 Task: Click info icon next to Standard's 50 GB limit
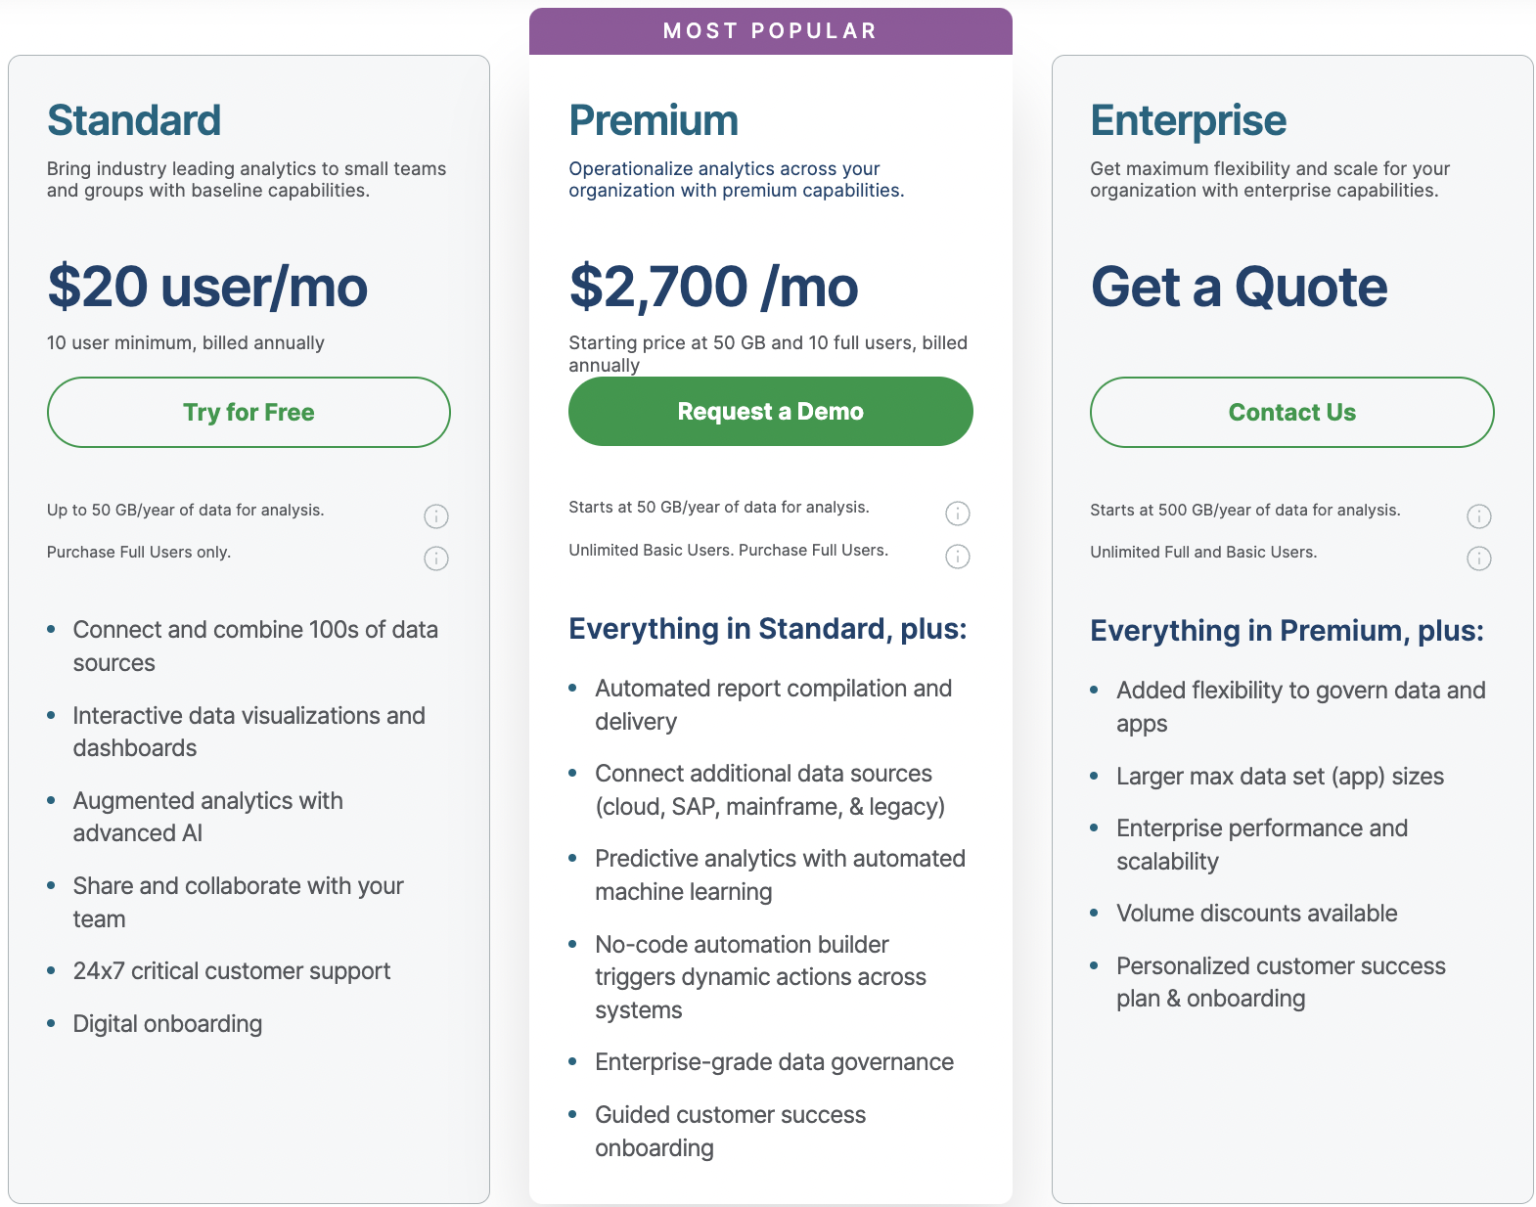(x=436, y=516)
